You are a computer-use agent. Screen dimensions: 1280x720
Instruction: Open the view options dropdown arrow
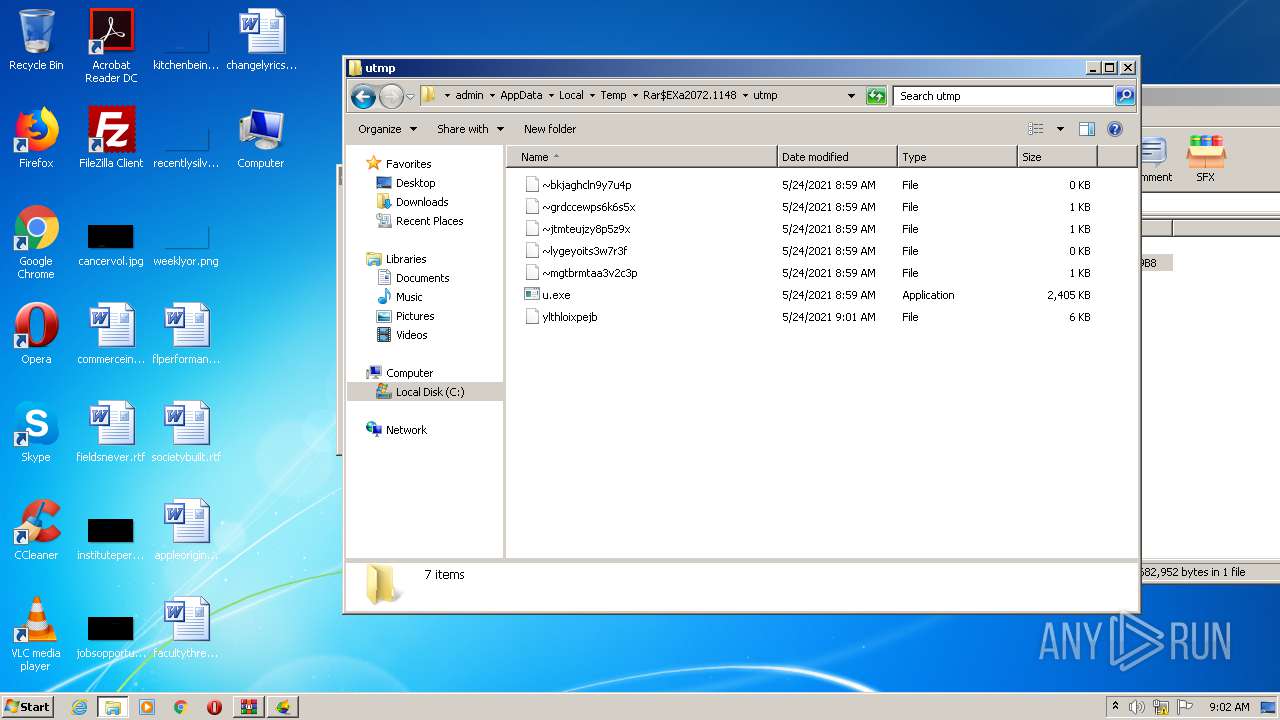pos(1060,129)
